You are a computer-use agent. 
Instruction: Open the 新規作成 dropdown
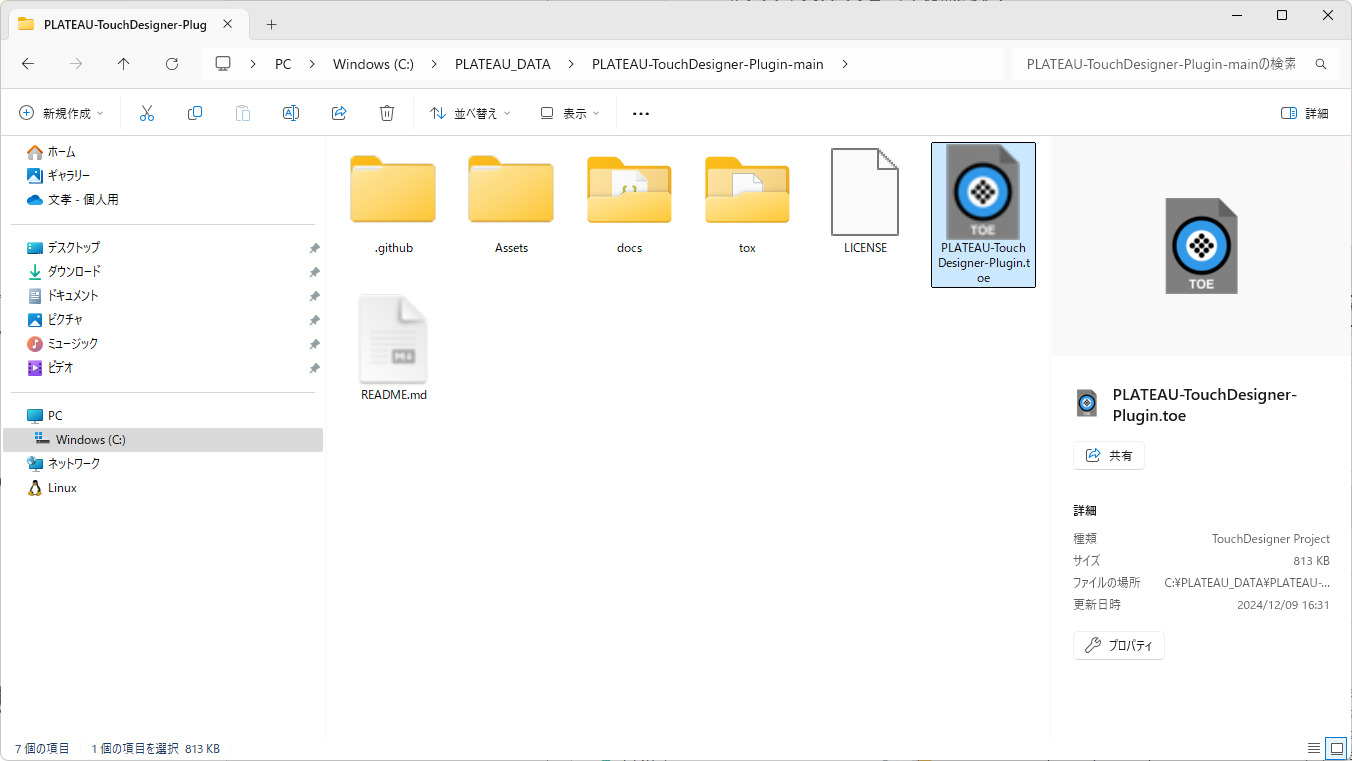(61, 113)
